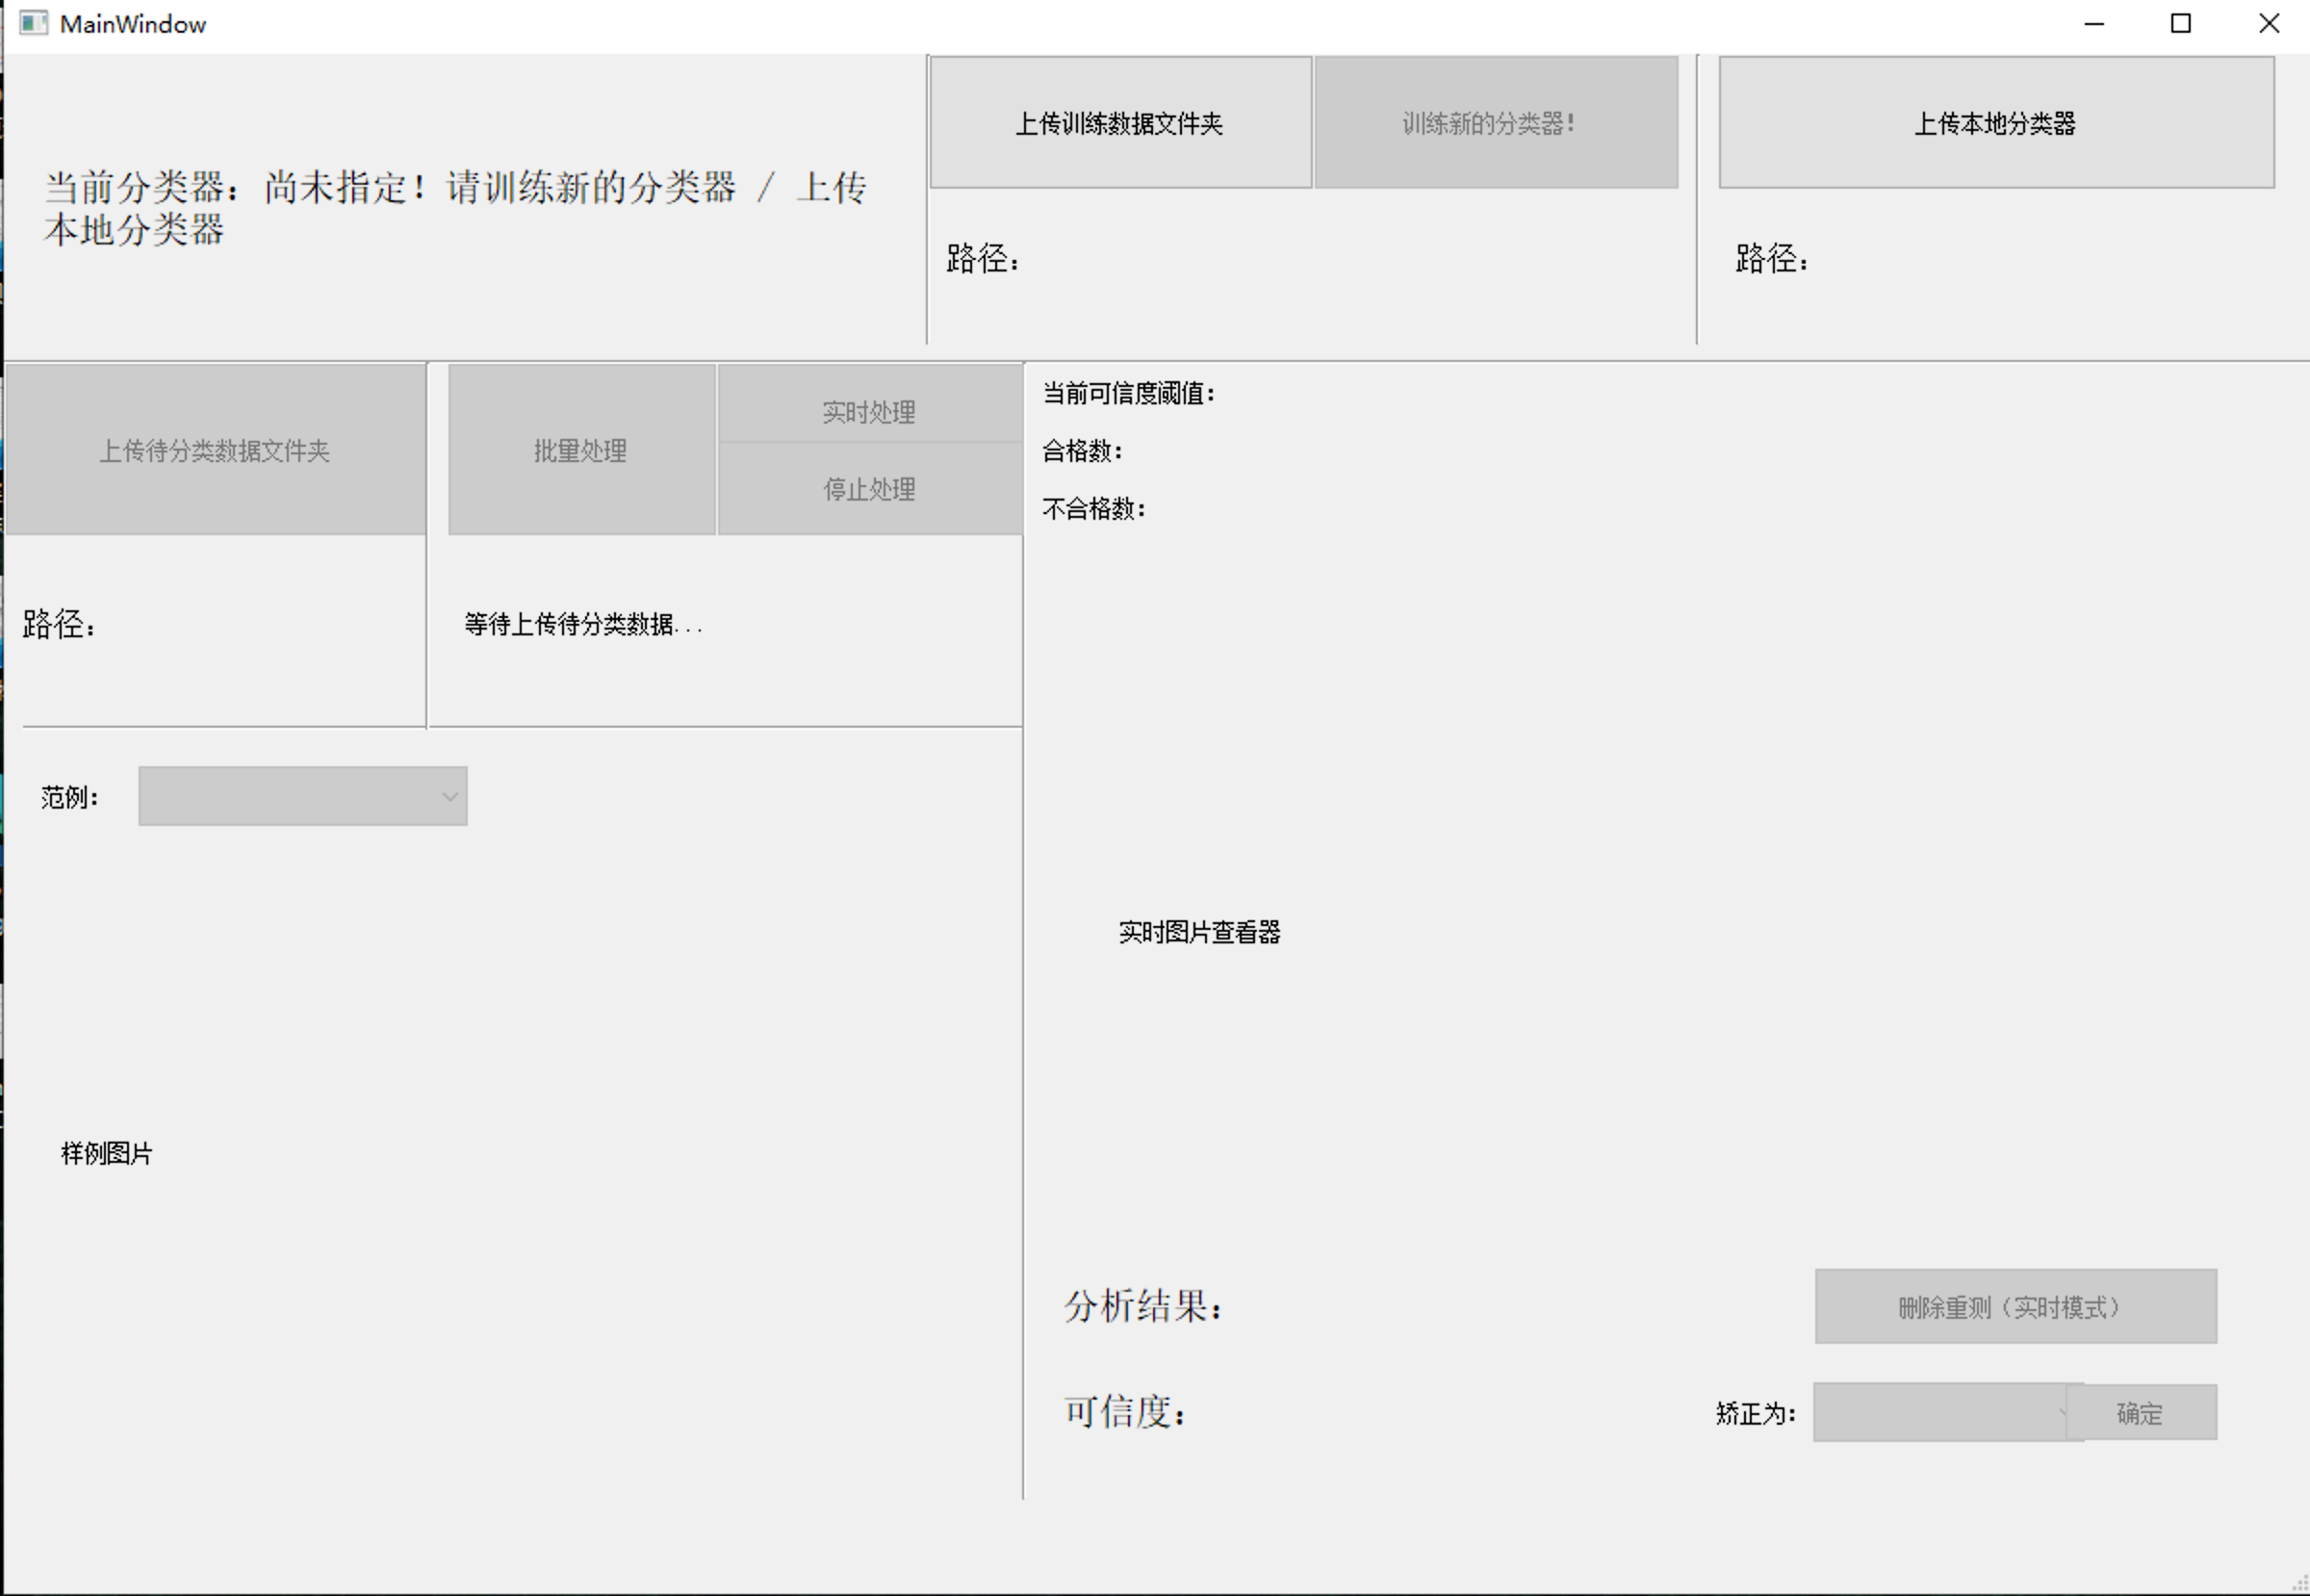2310x1596 pixels.
Task: Confirm correction with the 确定 button
Action: pyautogui.click(x=2140, y=1412)
